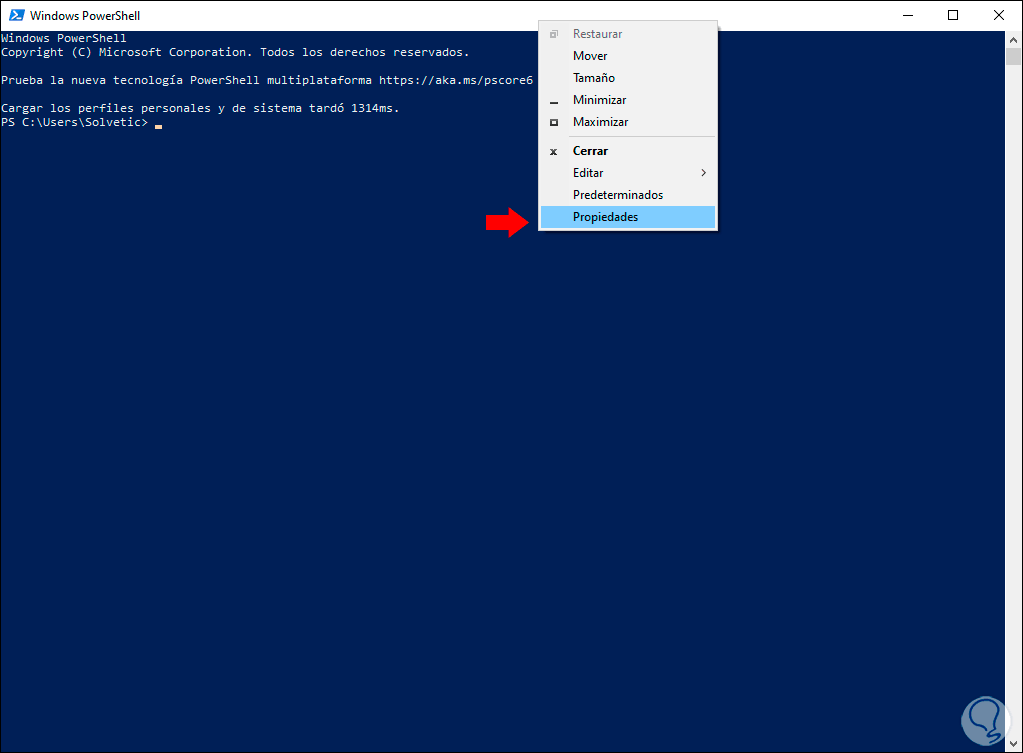
Task: Choose Predeterminados in the context menu
Action: [x=628, y=194]
